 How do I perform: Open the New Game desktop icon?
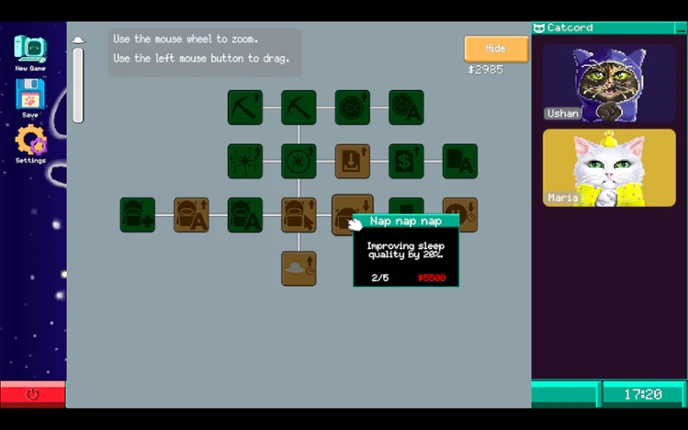click(x=30, y=54)
